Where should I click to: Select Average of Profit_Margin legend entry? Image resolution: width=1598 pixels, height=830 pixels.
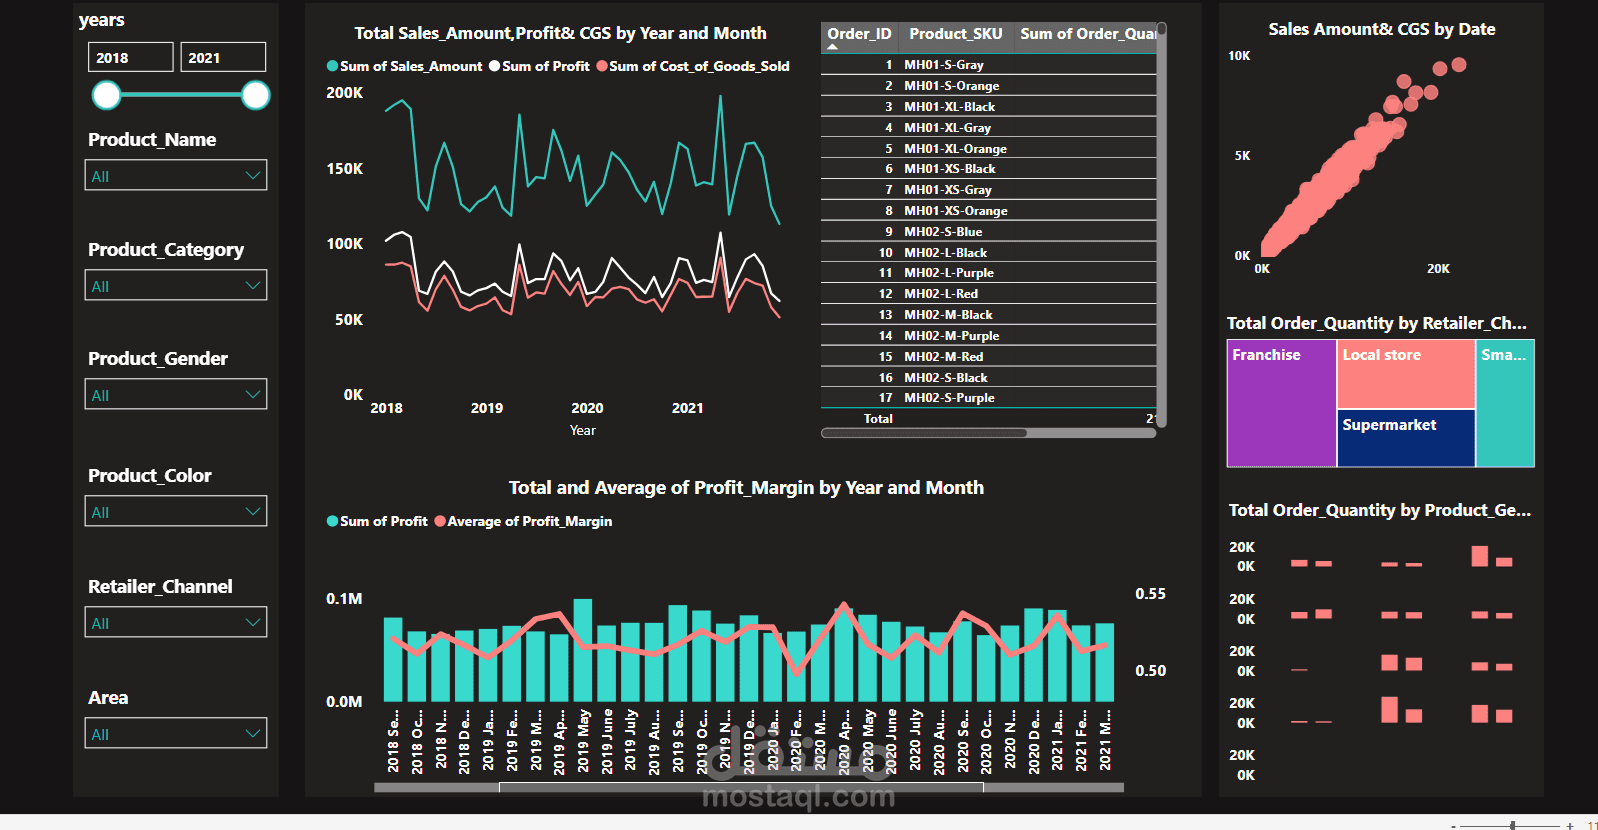[x=523, y=521]
